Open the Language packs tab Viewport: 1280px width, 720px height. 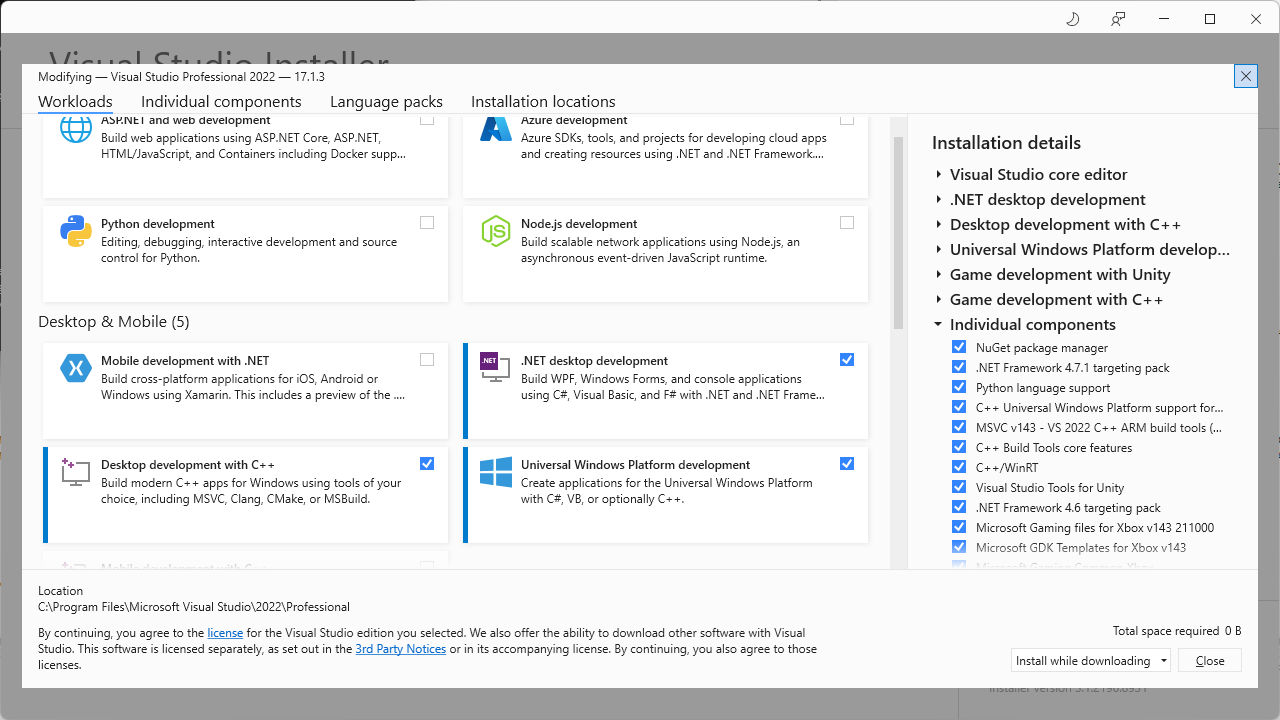[x=386, y=102]
